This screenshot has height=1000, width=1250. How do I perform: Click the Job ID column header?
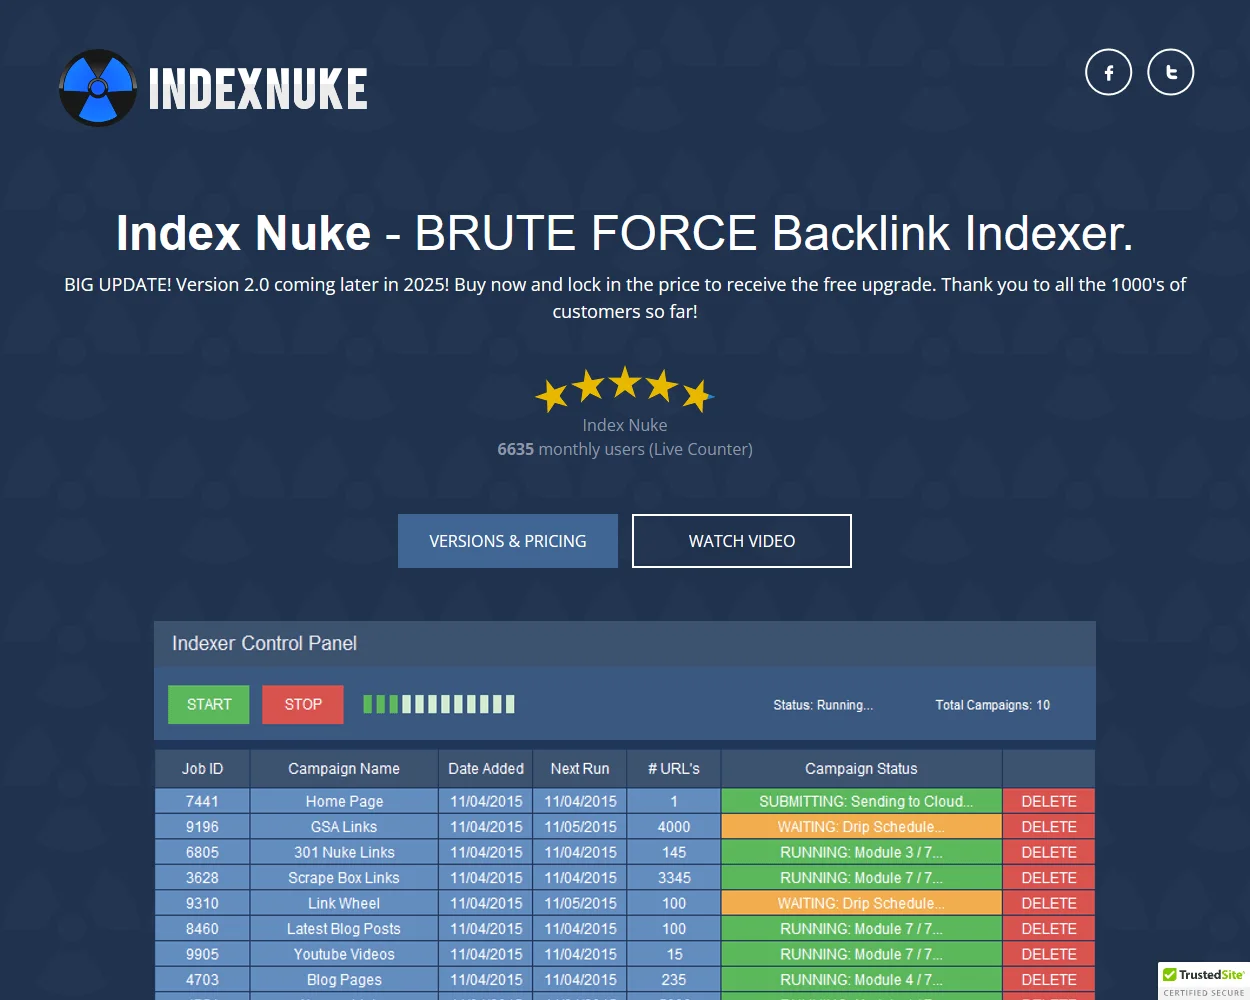coord(202,768)
